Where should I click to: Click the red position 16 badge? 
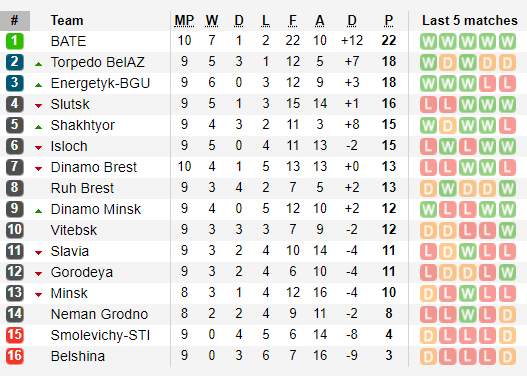click(14, 356)
